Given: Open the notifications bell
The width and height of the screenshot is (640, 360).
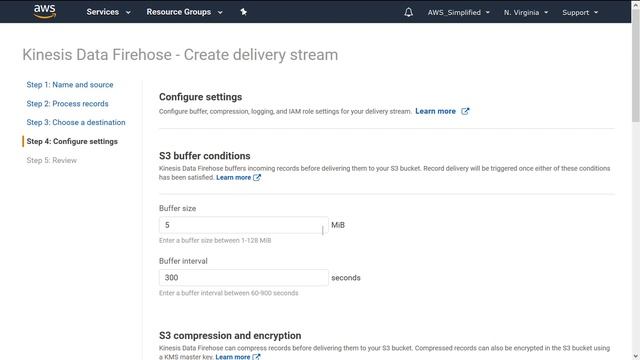Looking at the screenshot, I should [408, 12].
